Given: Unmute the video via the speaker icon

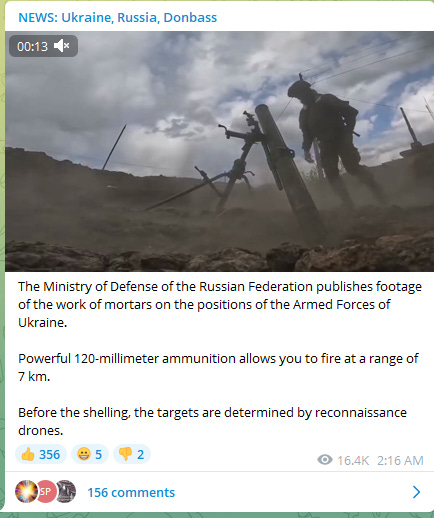Looking at the screenshot, I should [62, 46].
